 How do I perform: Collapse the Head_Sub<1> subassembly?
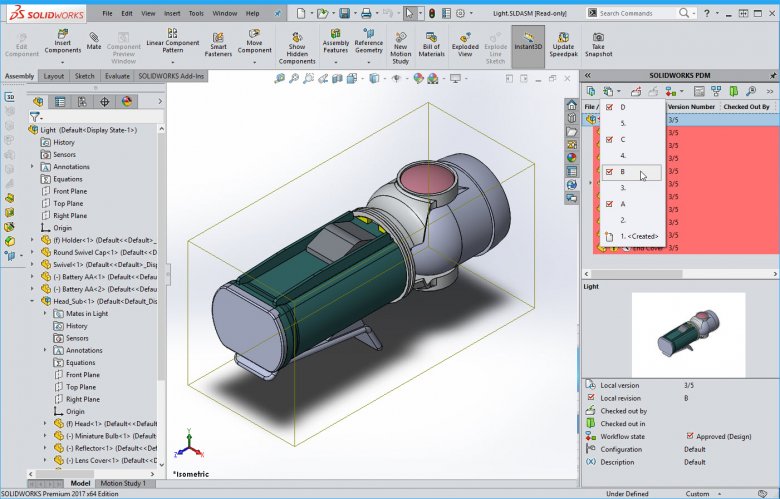33,301
